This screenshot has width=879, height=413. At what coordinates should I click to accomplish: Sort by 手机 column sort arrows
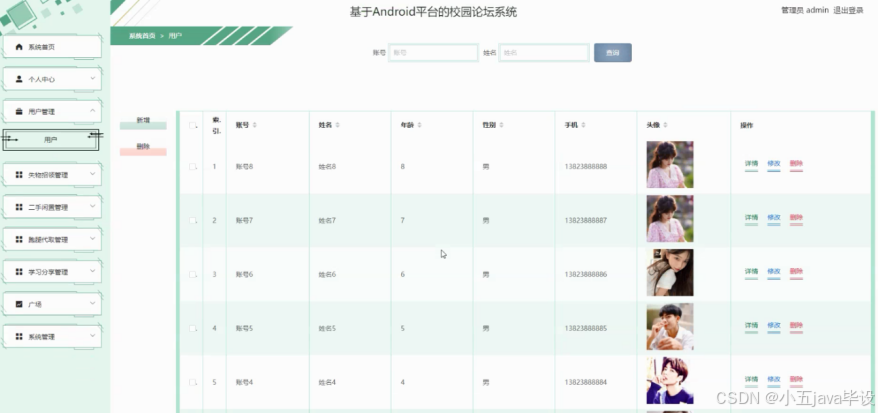point(583,125)
